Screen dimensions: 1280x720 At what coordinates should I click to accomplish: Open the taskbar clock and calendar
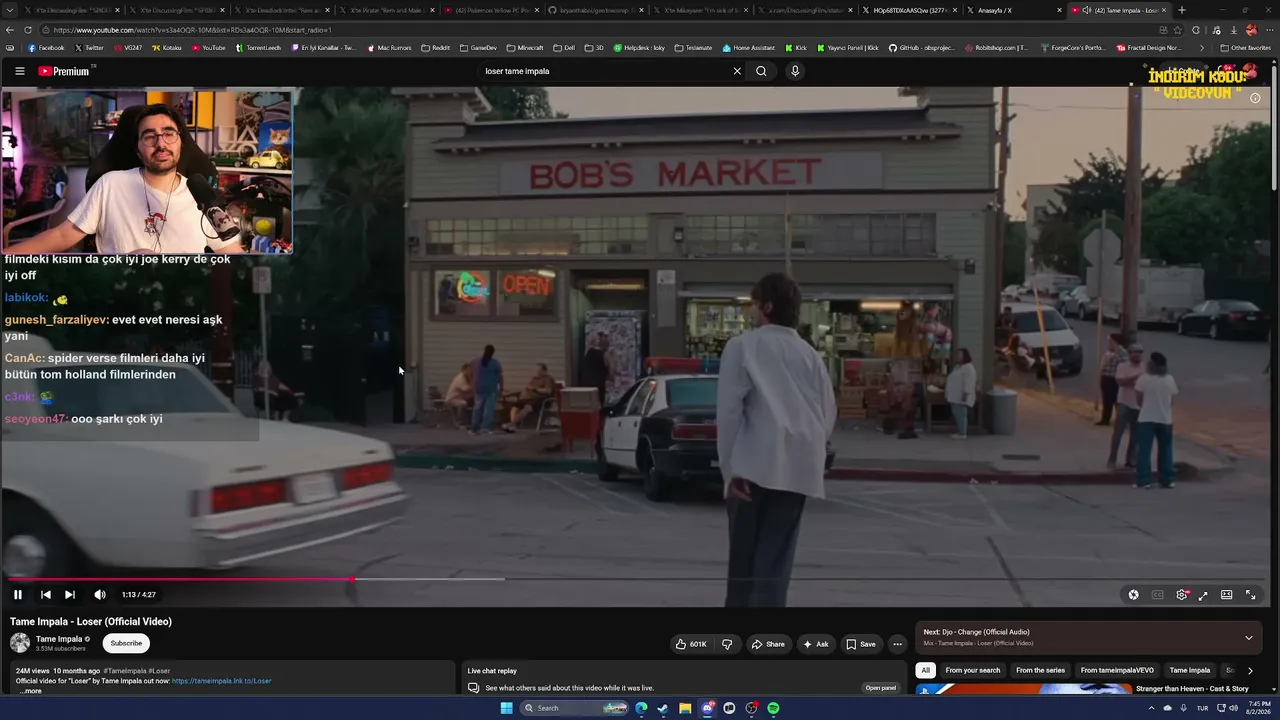pos(1260,708)
